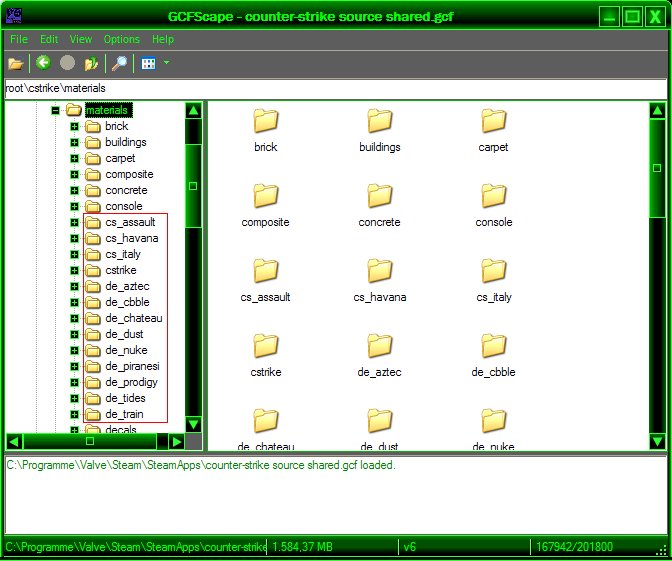
Task: Click the carpet folder icon in file pane
Action: tap(494, 120)
